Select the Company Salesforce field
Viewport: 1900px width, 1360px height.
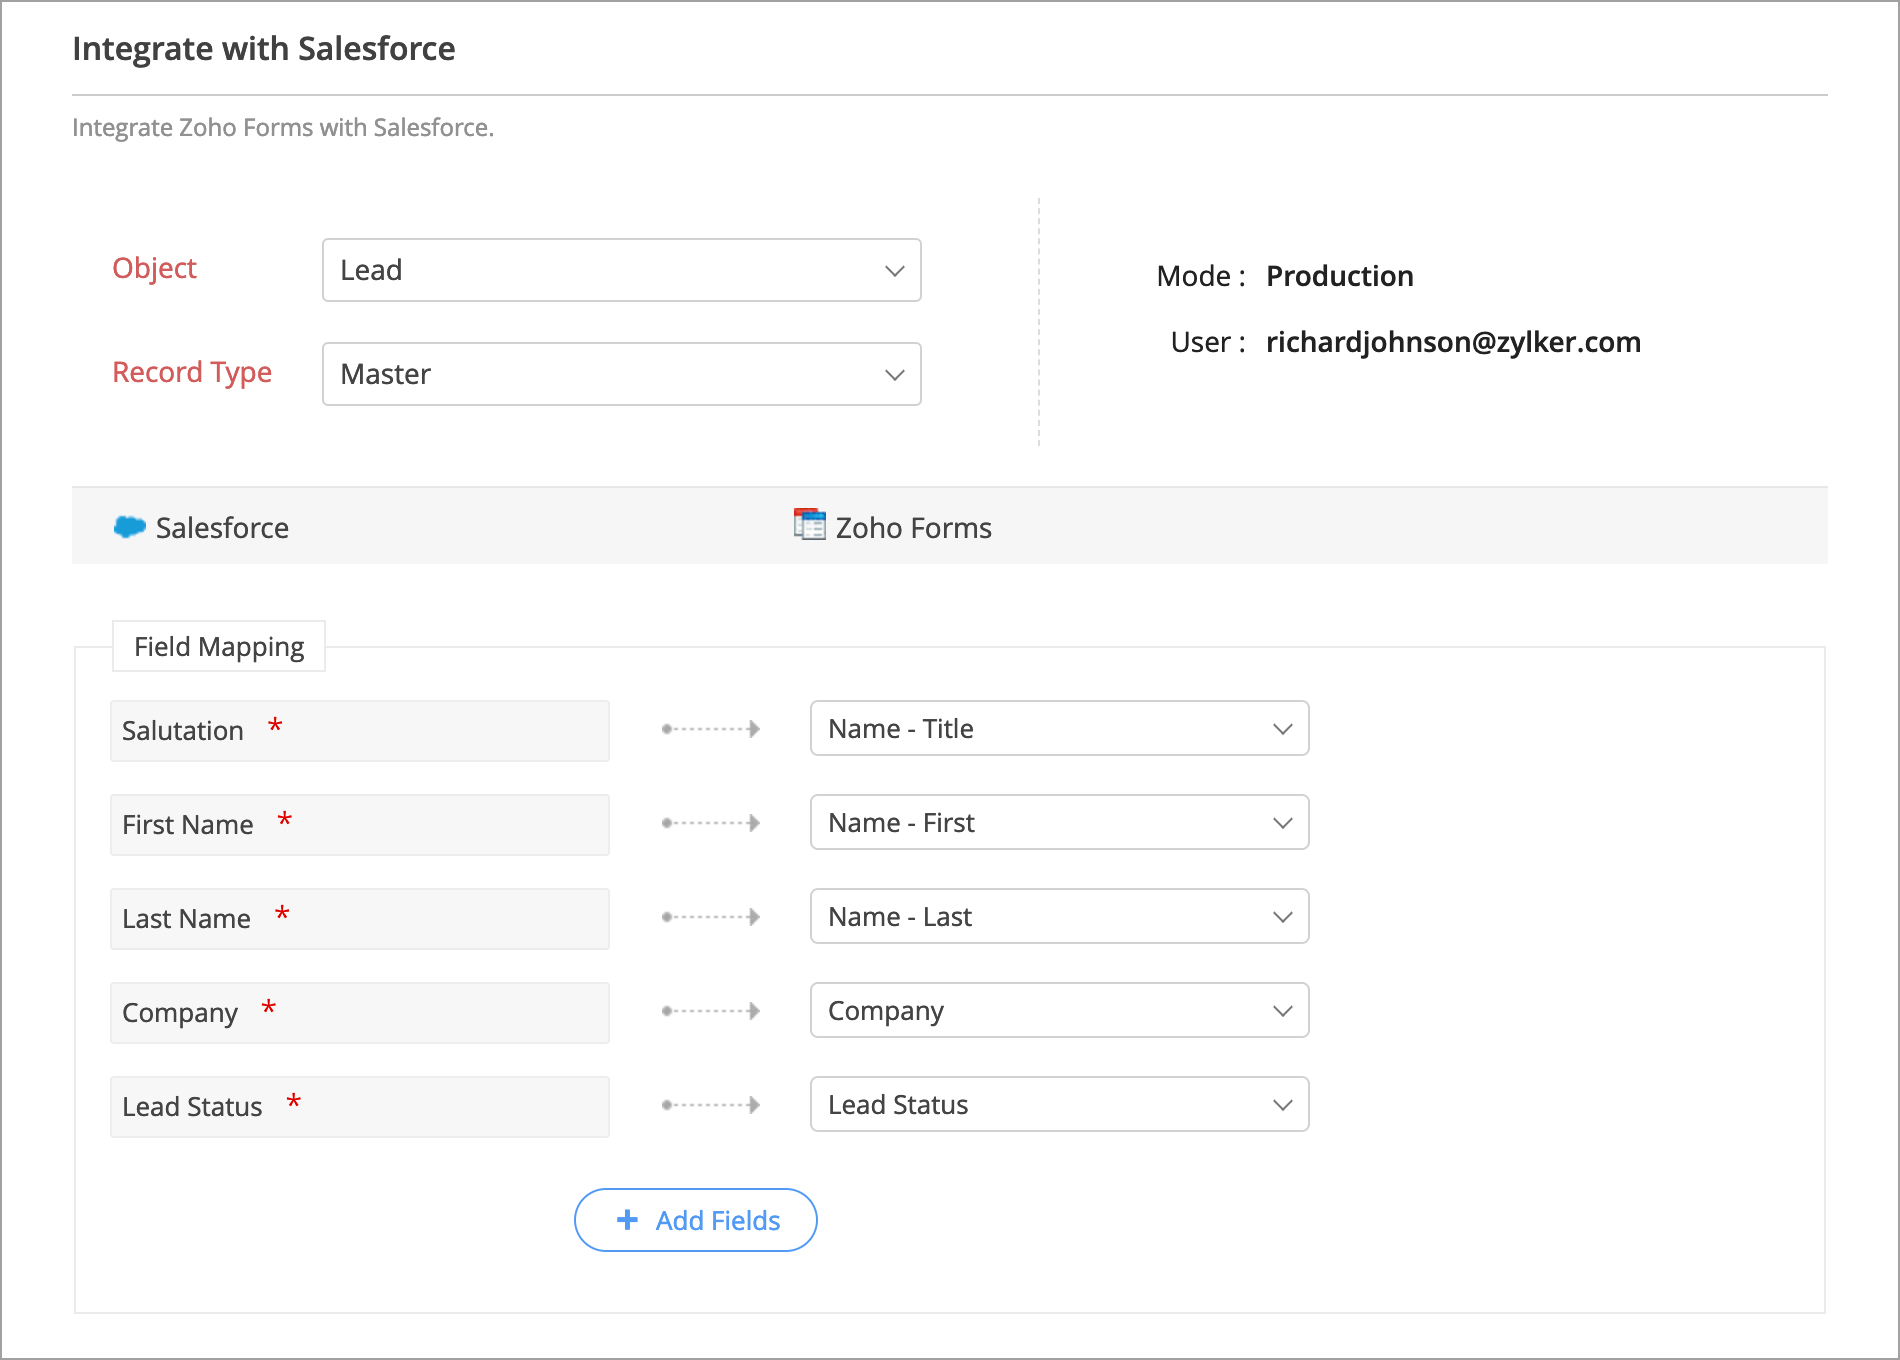(360, 1013)
